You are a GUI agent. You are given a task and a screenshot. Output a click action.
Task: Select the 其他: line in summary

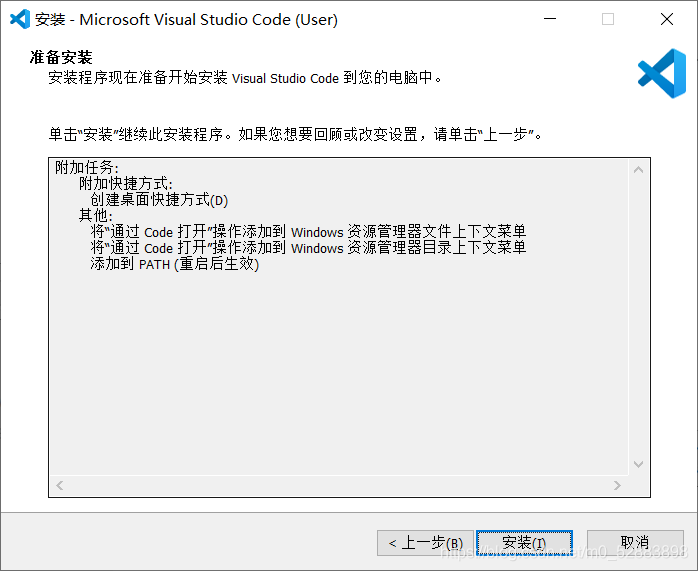96,215
